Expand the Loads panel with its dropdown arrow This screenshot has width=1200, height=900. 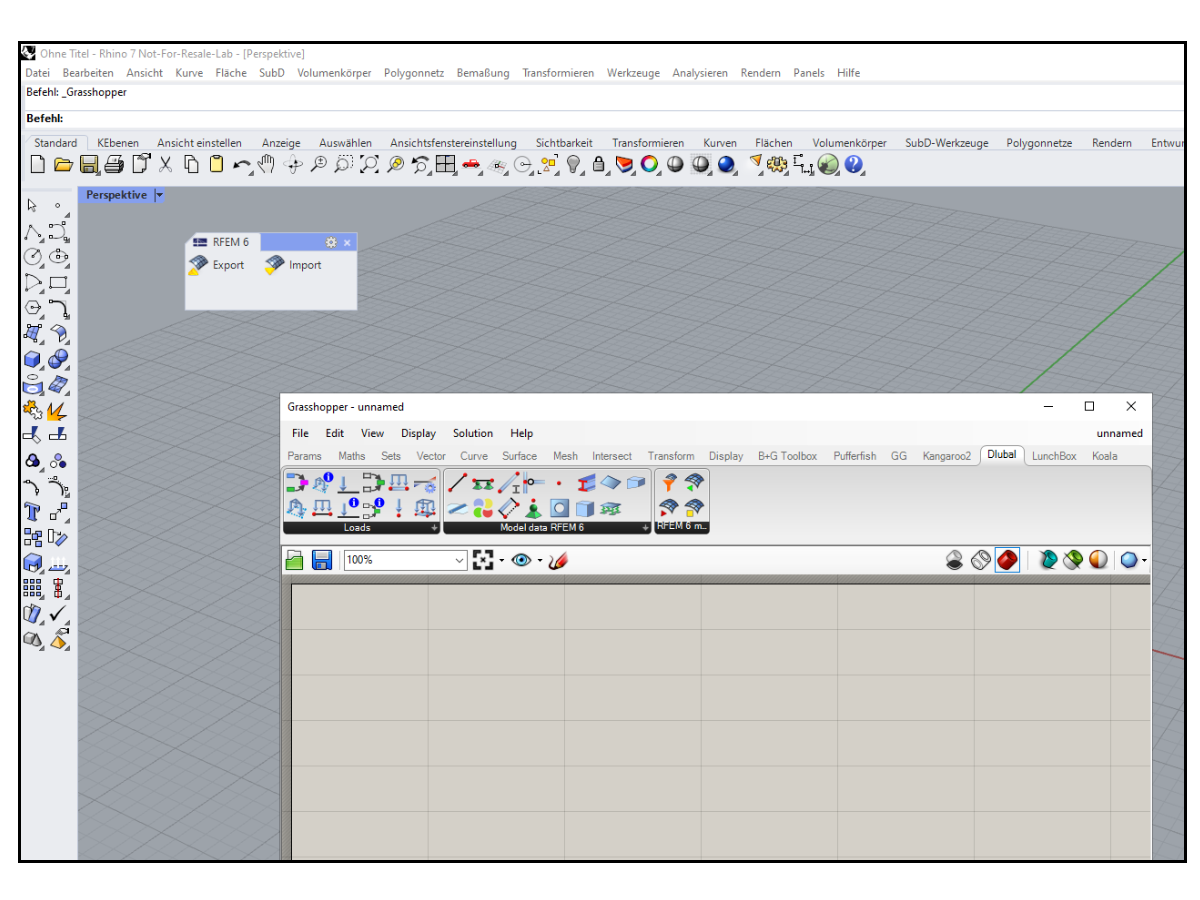[x=433, y=527]
